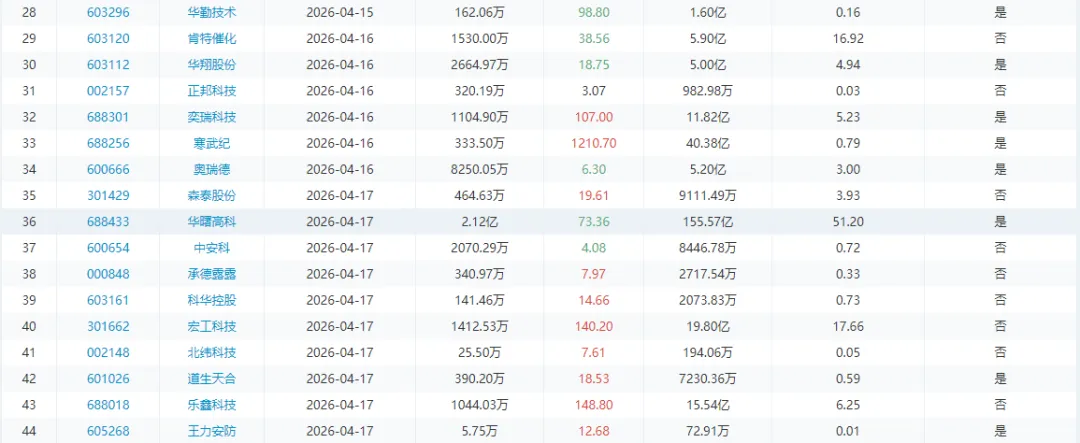The width and height of the screenshot is (1080, 443).
Task: Click stock name 肯特催化
Action: coord(212,39)
